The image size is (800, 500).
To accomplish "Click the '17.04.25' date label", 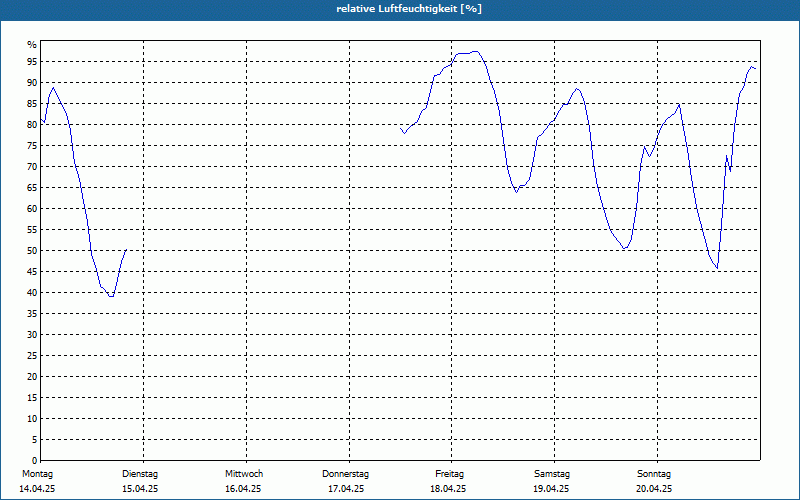I will coord(346,489).
